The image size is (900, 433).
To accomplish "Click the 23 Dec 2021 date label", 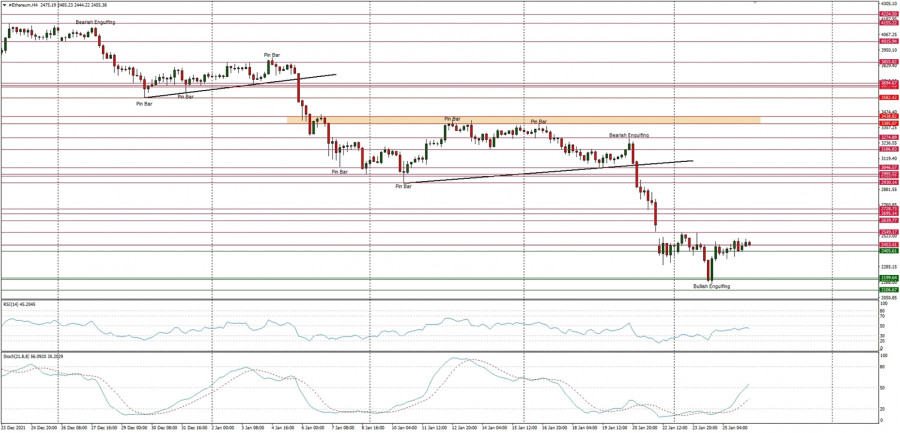I will point(13,428).
